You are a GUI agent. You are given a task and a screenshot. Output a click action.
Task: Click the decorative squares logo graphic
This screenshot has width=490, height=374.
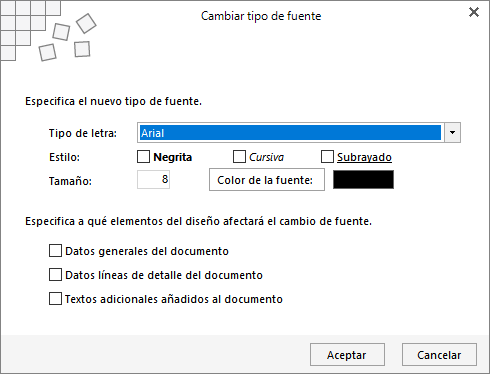click(48, 31)
